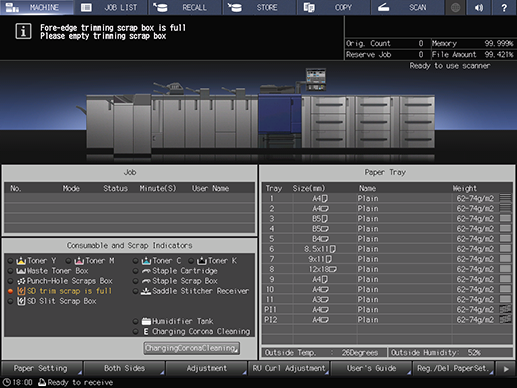517x388 pixels.
Task: Click tray 1 paper level indicator
Action: (x=505, y=198)
